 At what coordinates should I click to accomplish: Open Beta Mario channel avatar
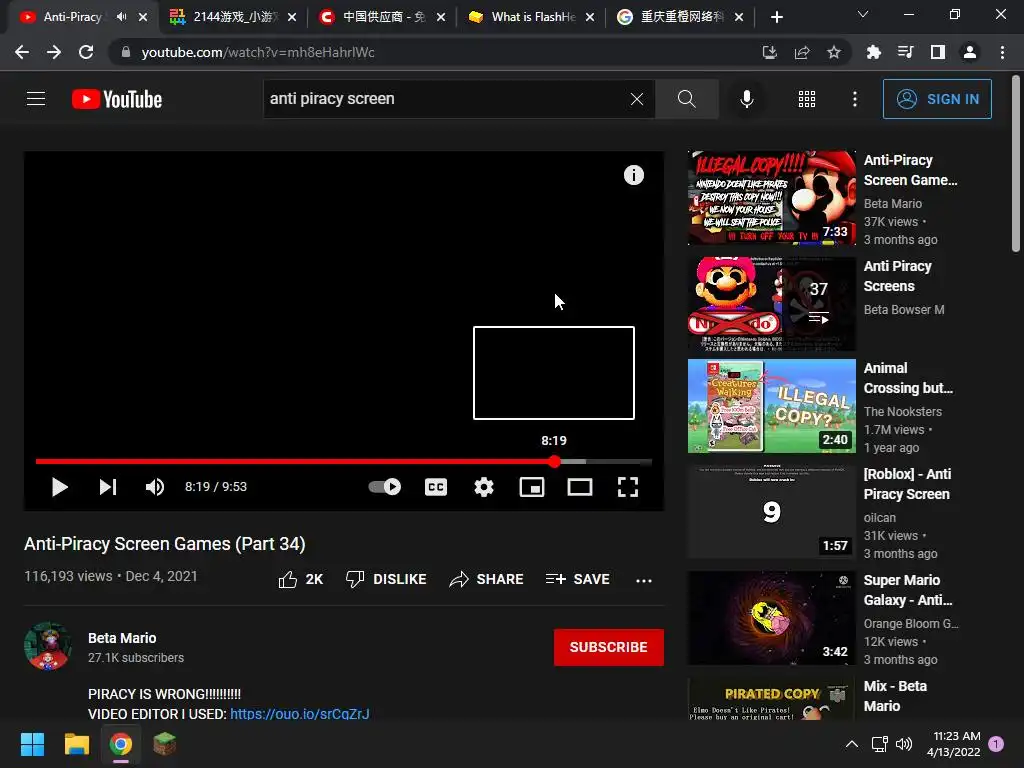point(48,647)
